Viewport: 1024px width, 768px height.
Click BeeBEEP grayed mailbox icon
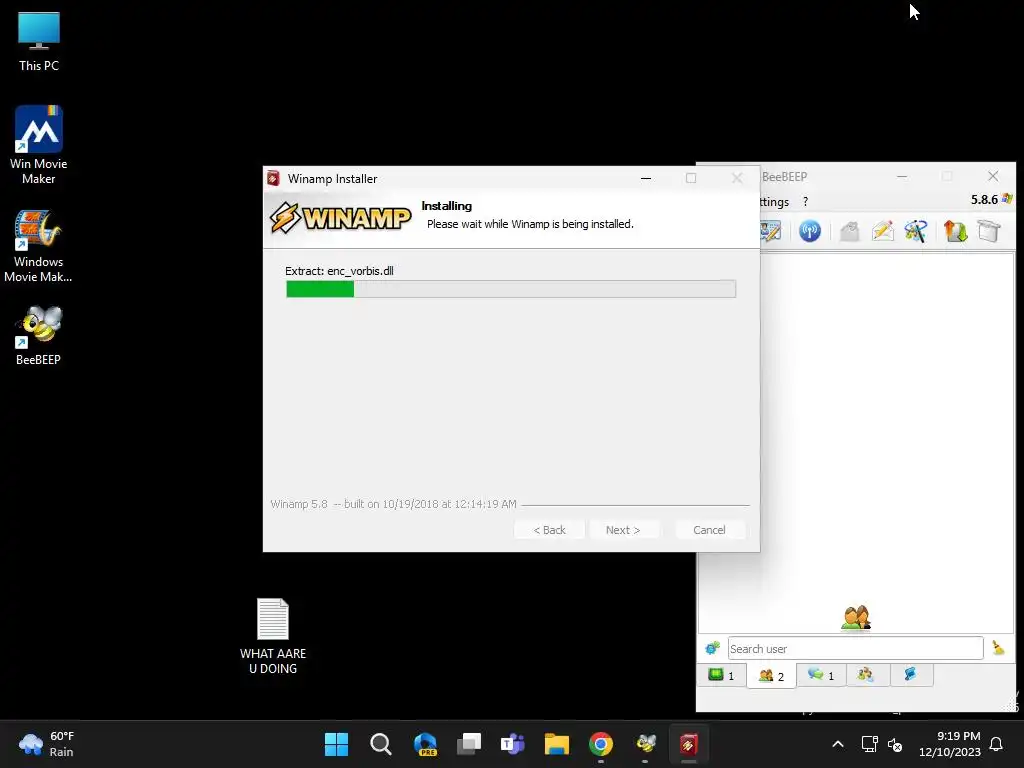point(849,231)
